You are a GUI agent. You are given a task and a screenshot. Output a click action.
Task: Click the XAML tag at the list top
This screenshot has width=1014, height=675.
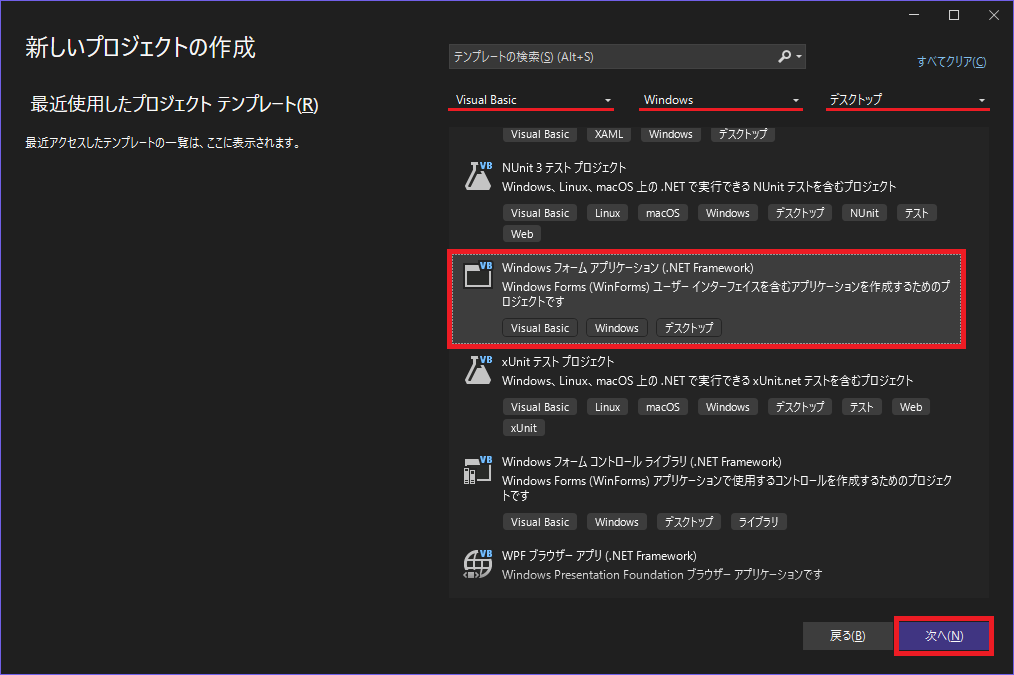pos(609,134)
